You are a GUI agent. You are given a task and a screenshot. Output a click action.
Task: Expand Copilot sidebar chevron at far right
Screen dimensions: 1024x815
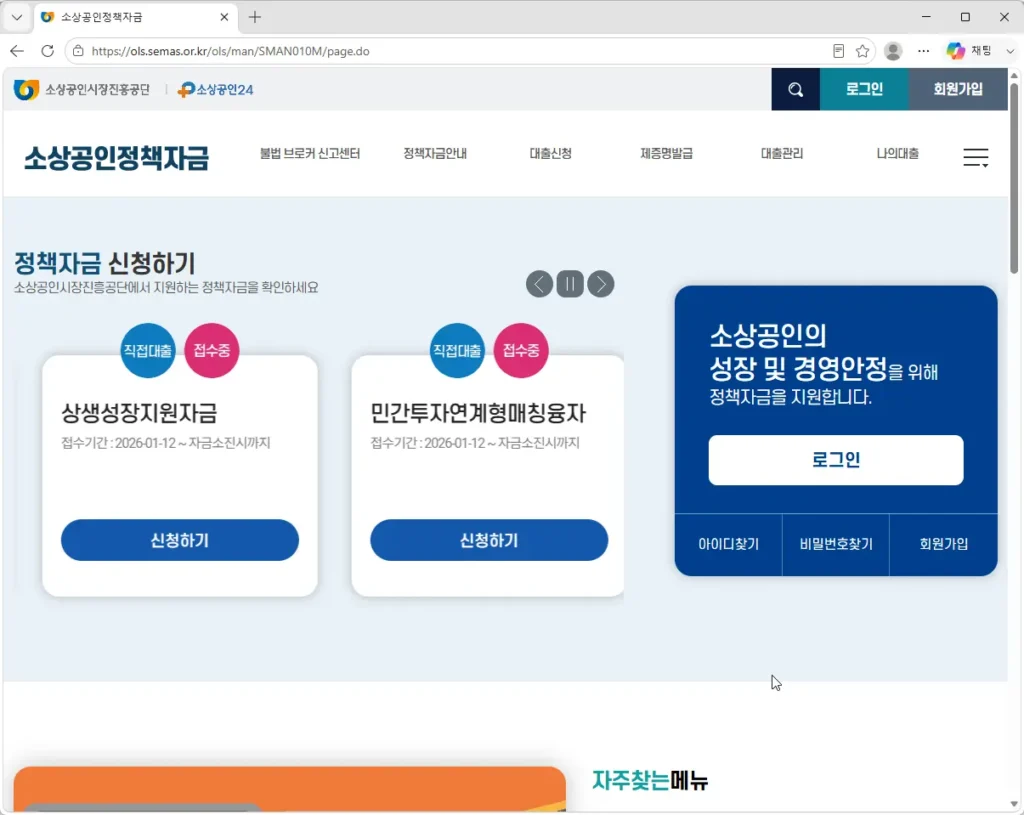[1011, 51]
